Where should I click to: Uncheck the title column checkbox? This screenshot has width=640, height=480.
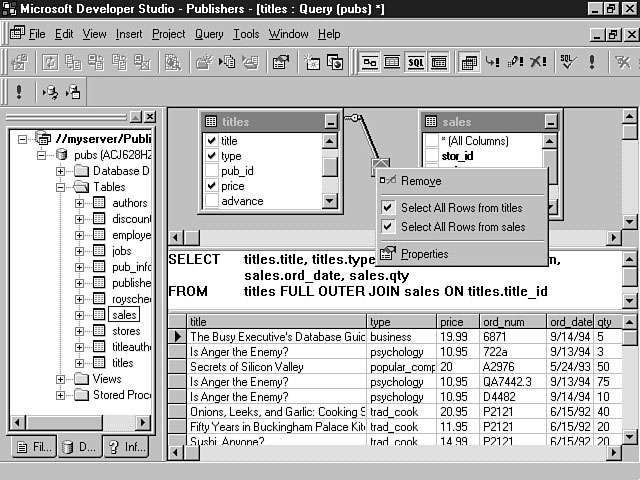(x=211, y=141)
